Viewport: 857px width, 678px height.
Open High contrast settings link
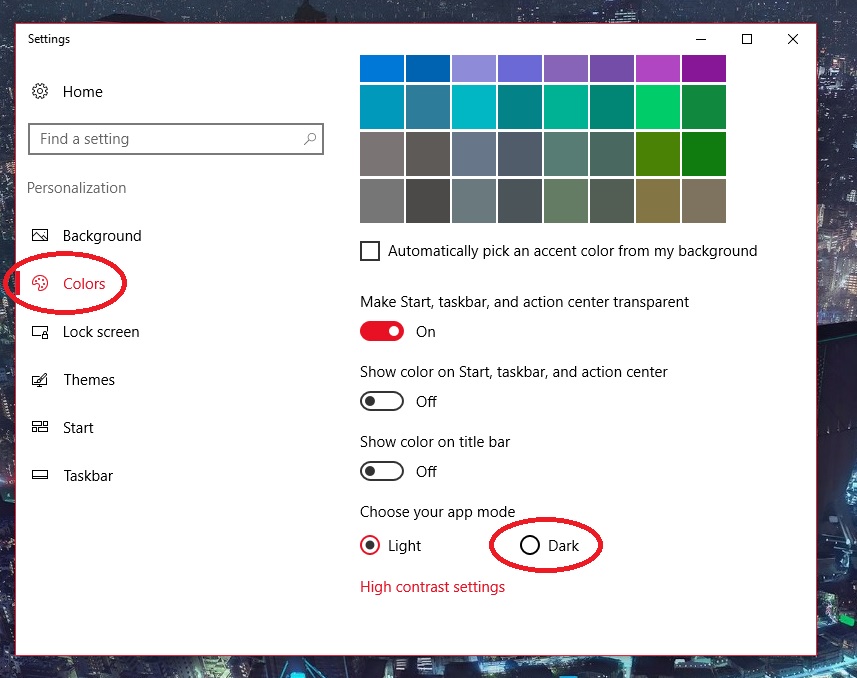432,587
